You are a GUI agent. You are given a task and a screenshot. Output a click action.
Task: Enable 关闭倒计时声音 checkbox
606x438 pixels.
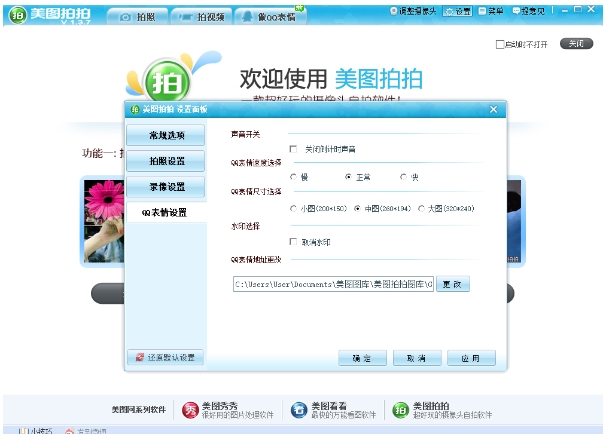[x=293, y=149]
